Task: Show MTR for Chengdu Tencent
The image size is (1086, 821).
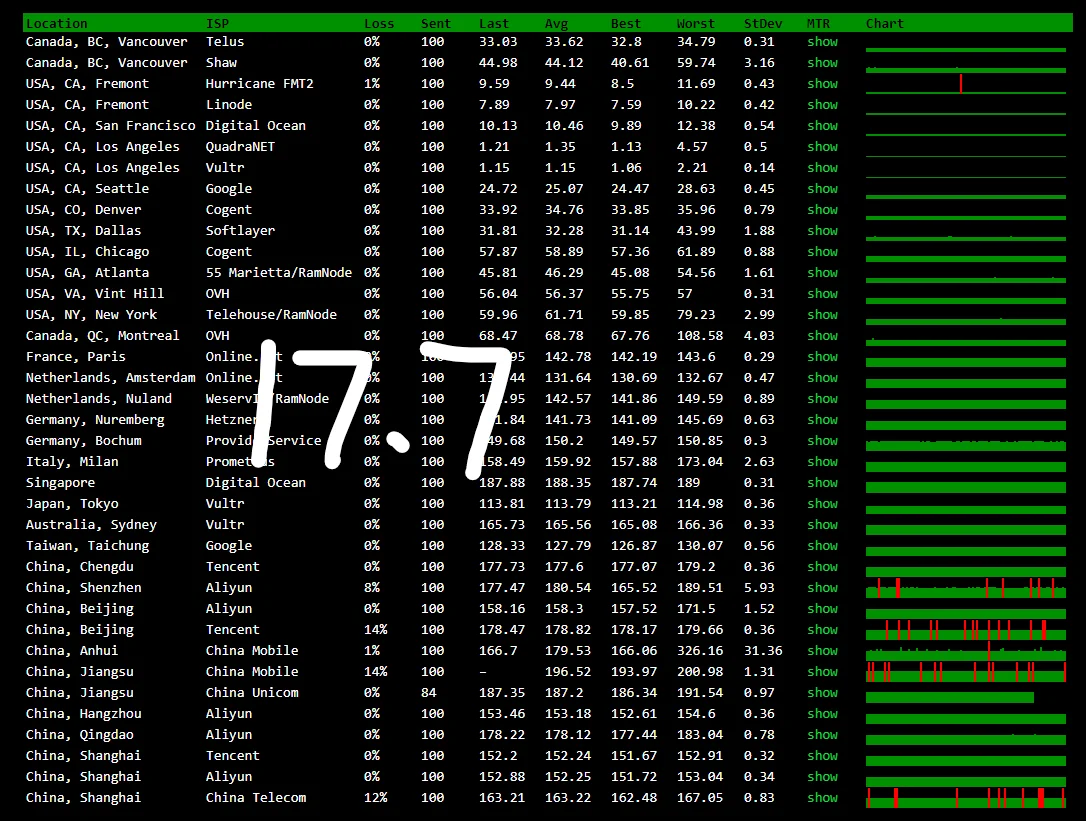Action: [822, 566]
